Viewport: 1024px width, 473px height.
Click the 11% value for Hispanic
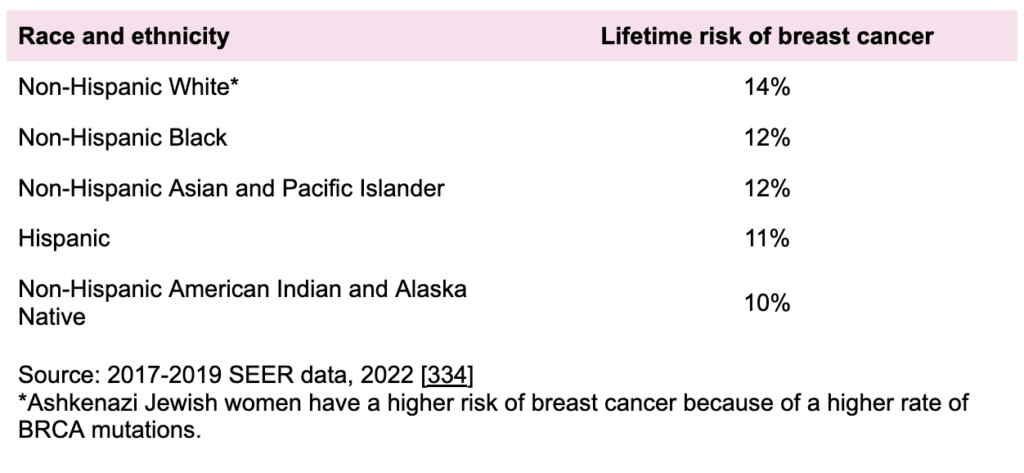point(767,239)
